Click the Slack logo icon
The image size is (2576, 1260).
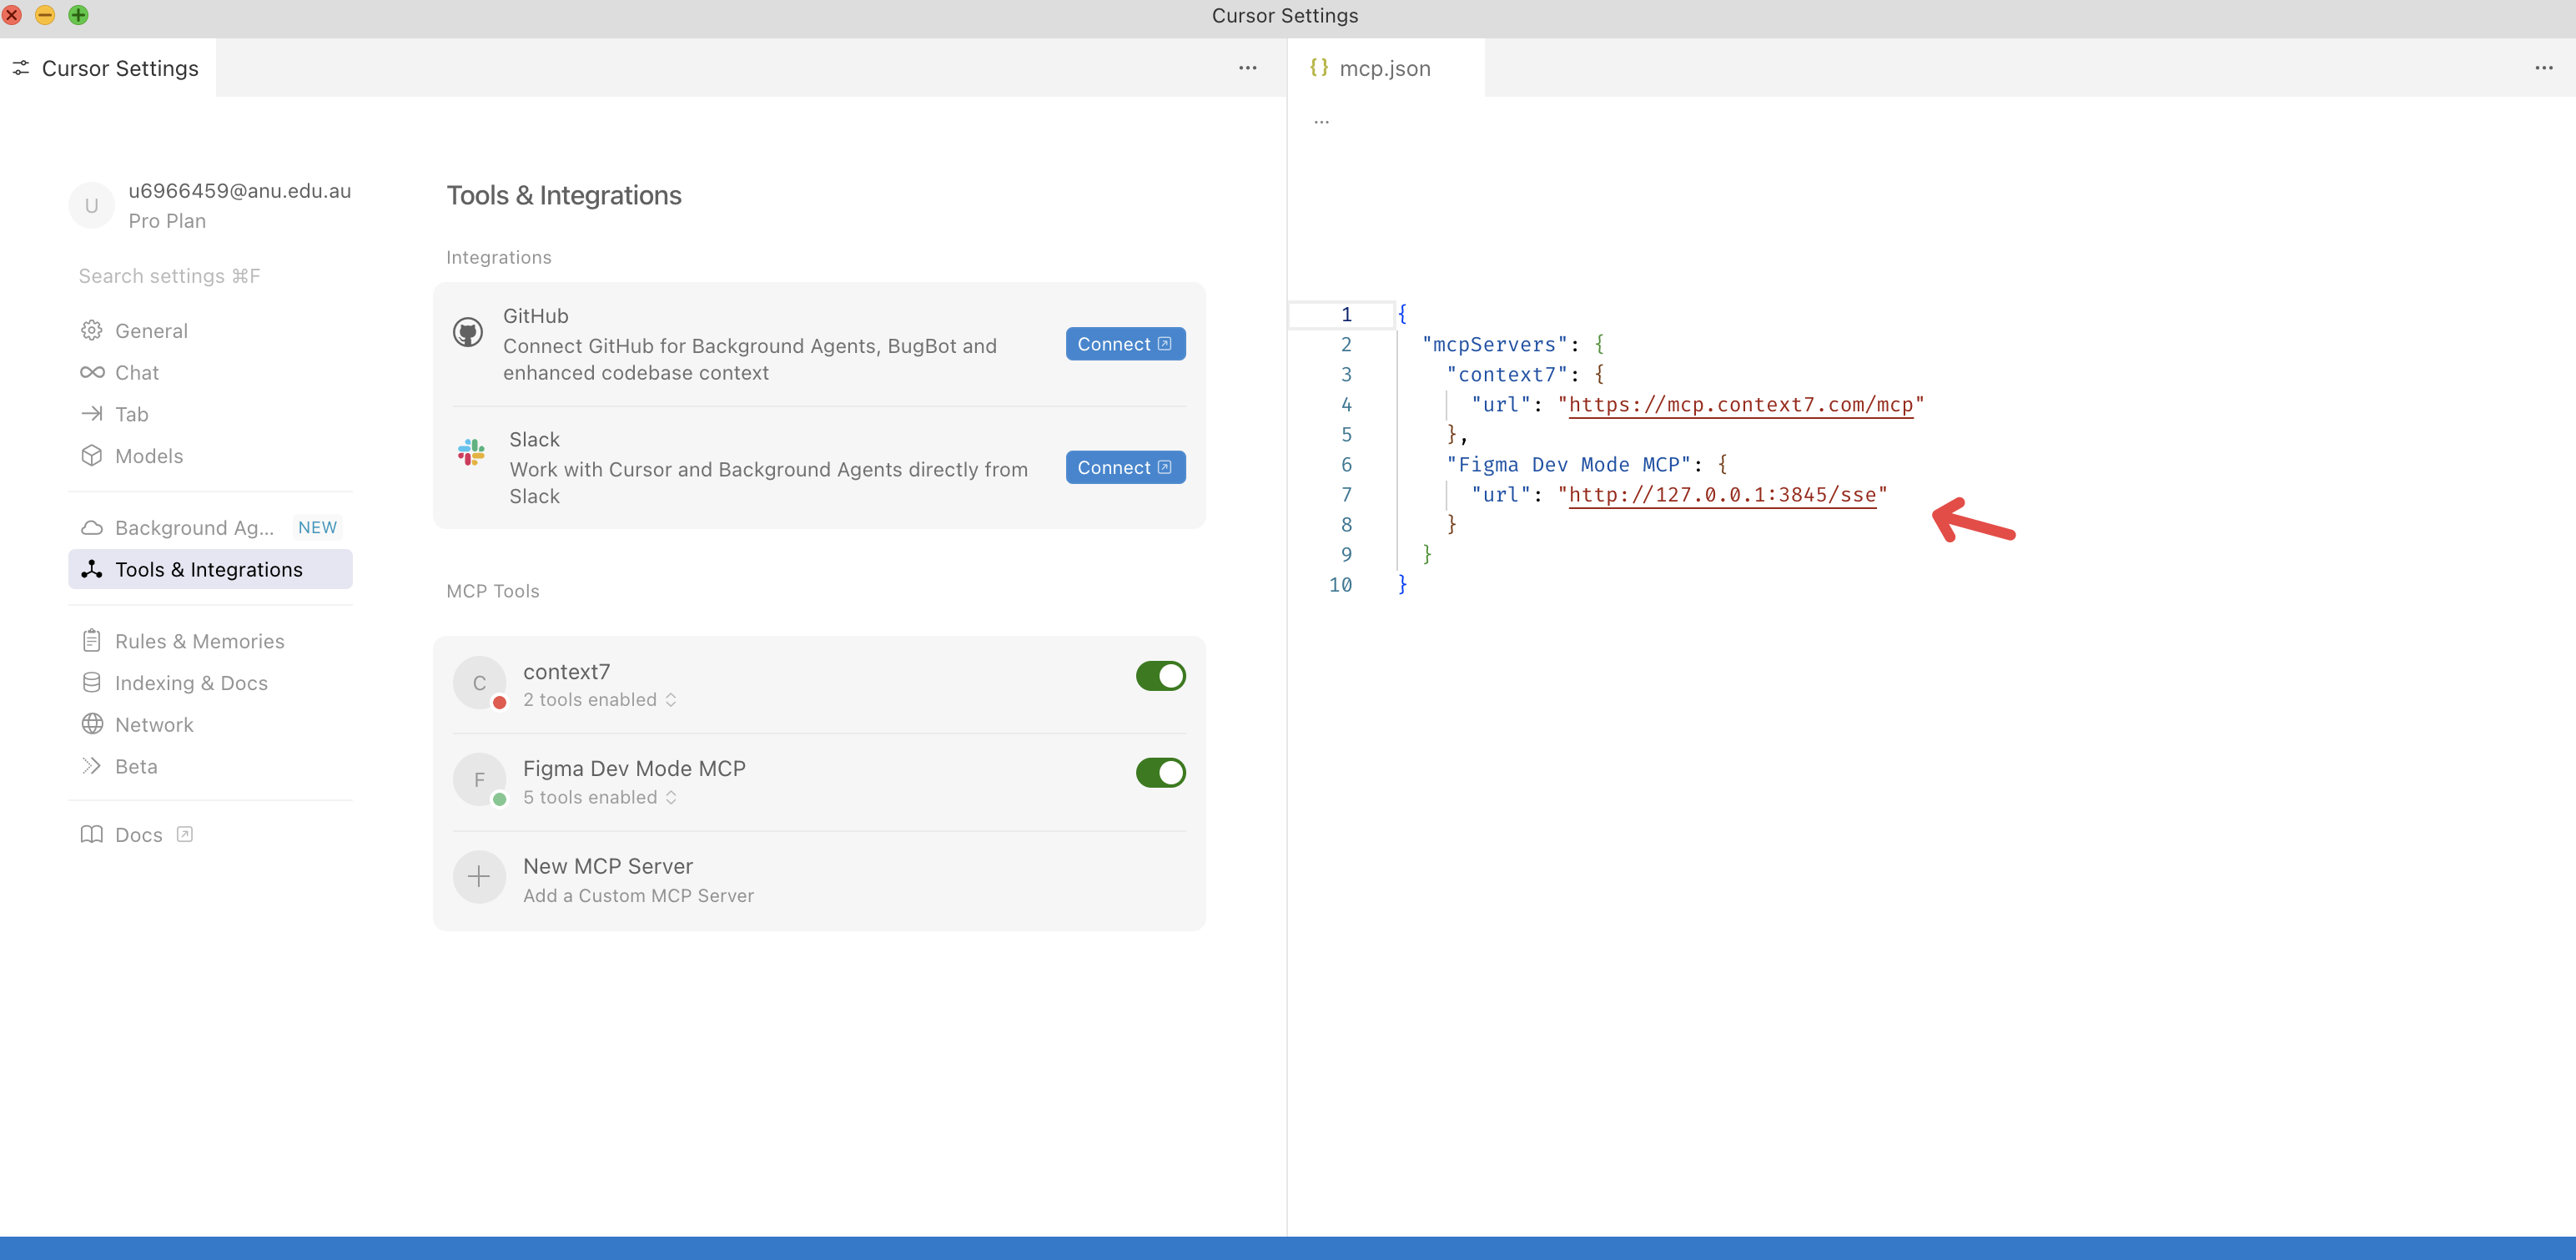[x=470, y=453]
